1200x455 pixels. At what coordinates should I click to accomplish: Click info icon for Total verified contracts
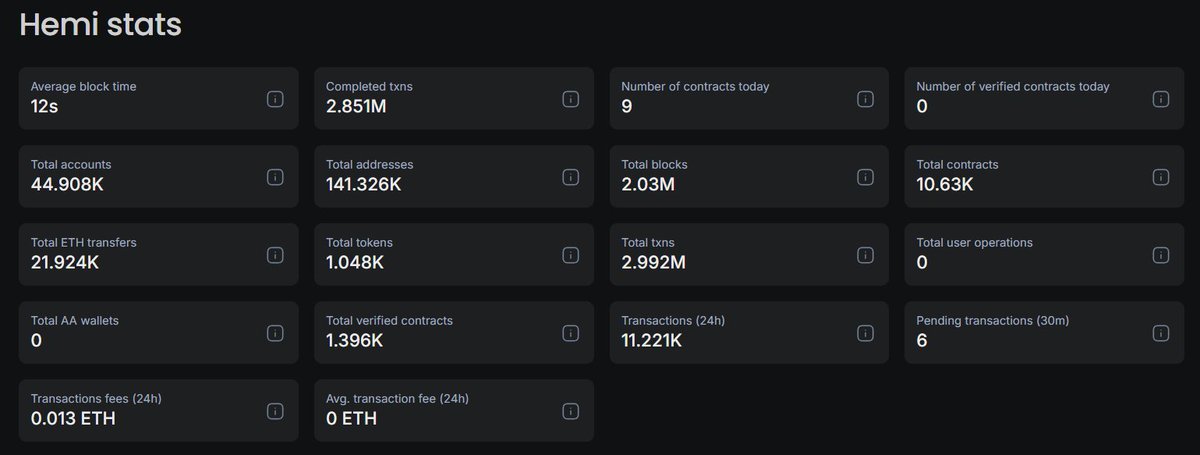(x=570, y=333)
